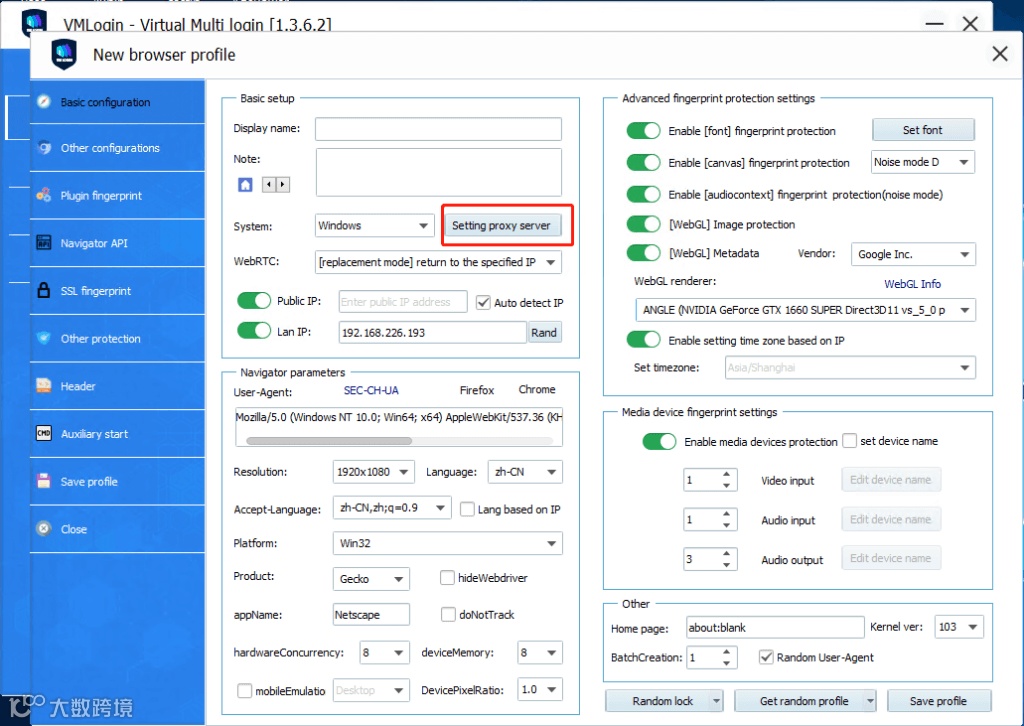Open the Vendor Google Inc. dropdown
This screenshot has width=1024, height=726.
point(913,254)
